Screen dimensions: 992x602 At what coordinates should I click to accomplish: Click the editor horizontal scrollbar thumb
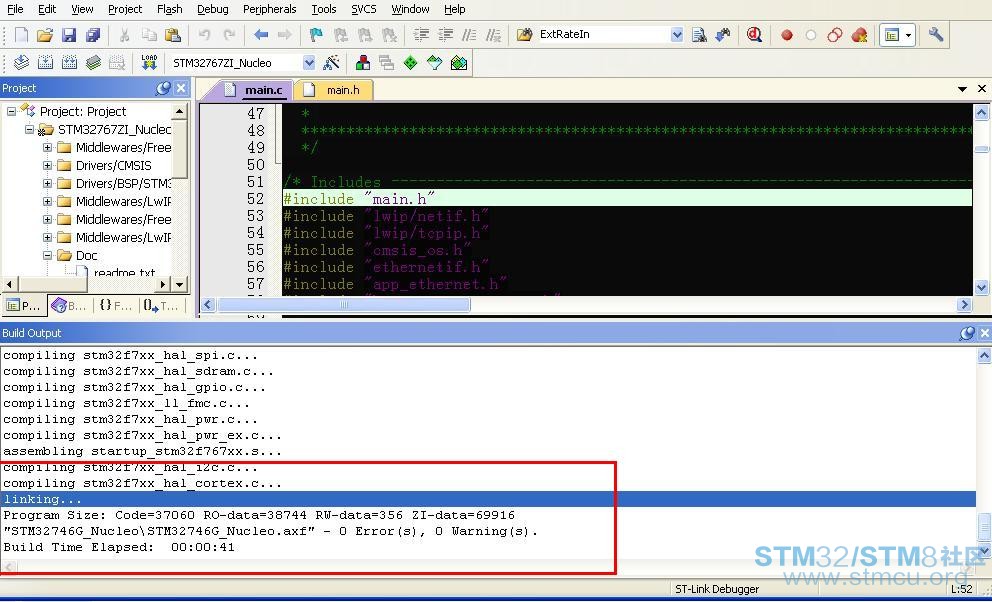(x=344, y=305)
